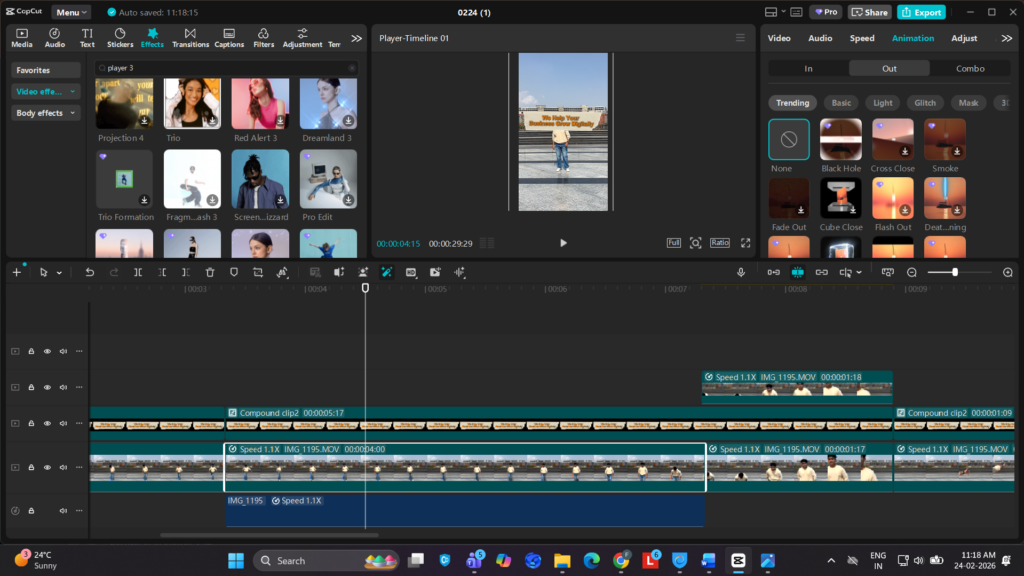Delete selected clip with trash icon
This screenshot has width=1024, height=576.
coord(210,272)
